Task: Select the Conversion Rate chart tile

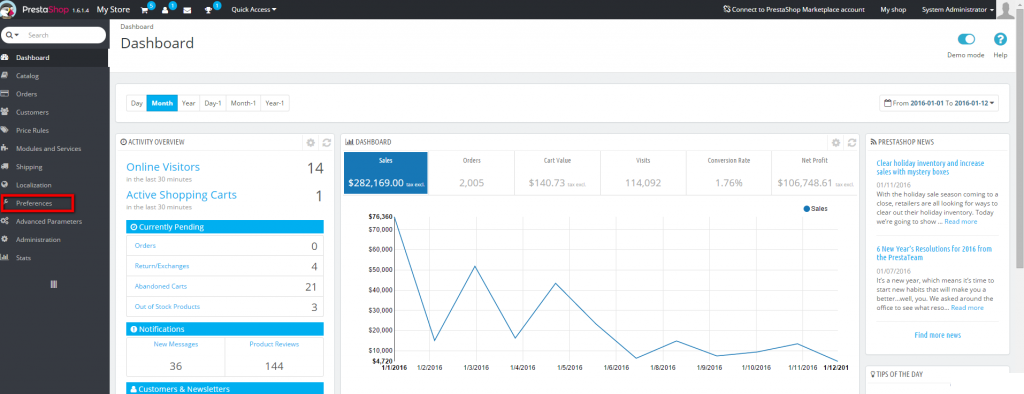Action: point(729,173)
